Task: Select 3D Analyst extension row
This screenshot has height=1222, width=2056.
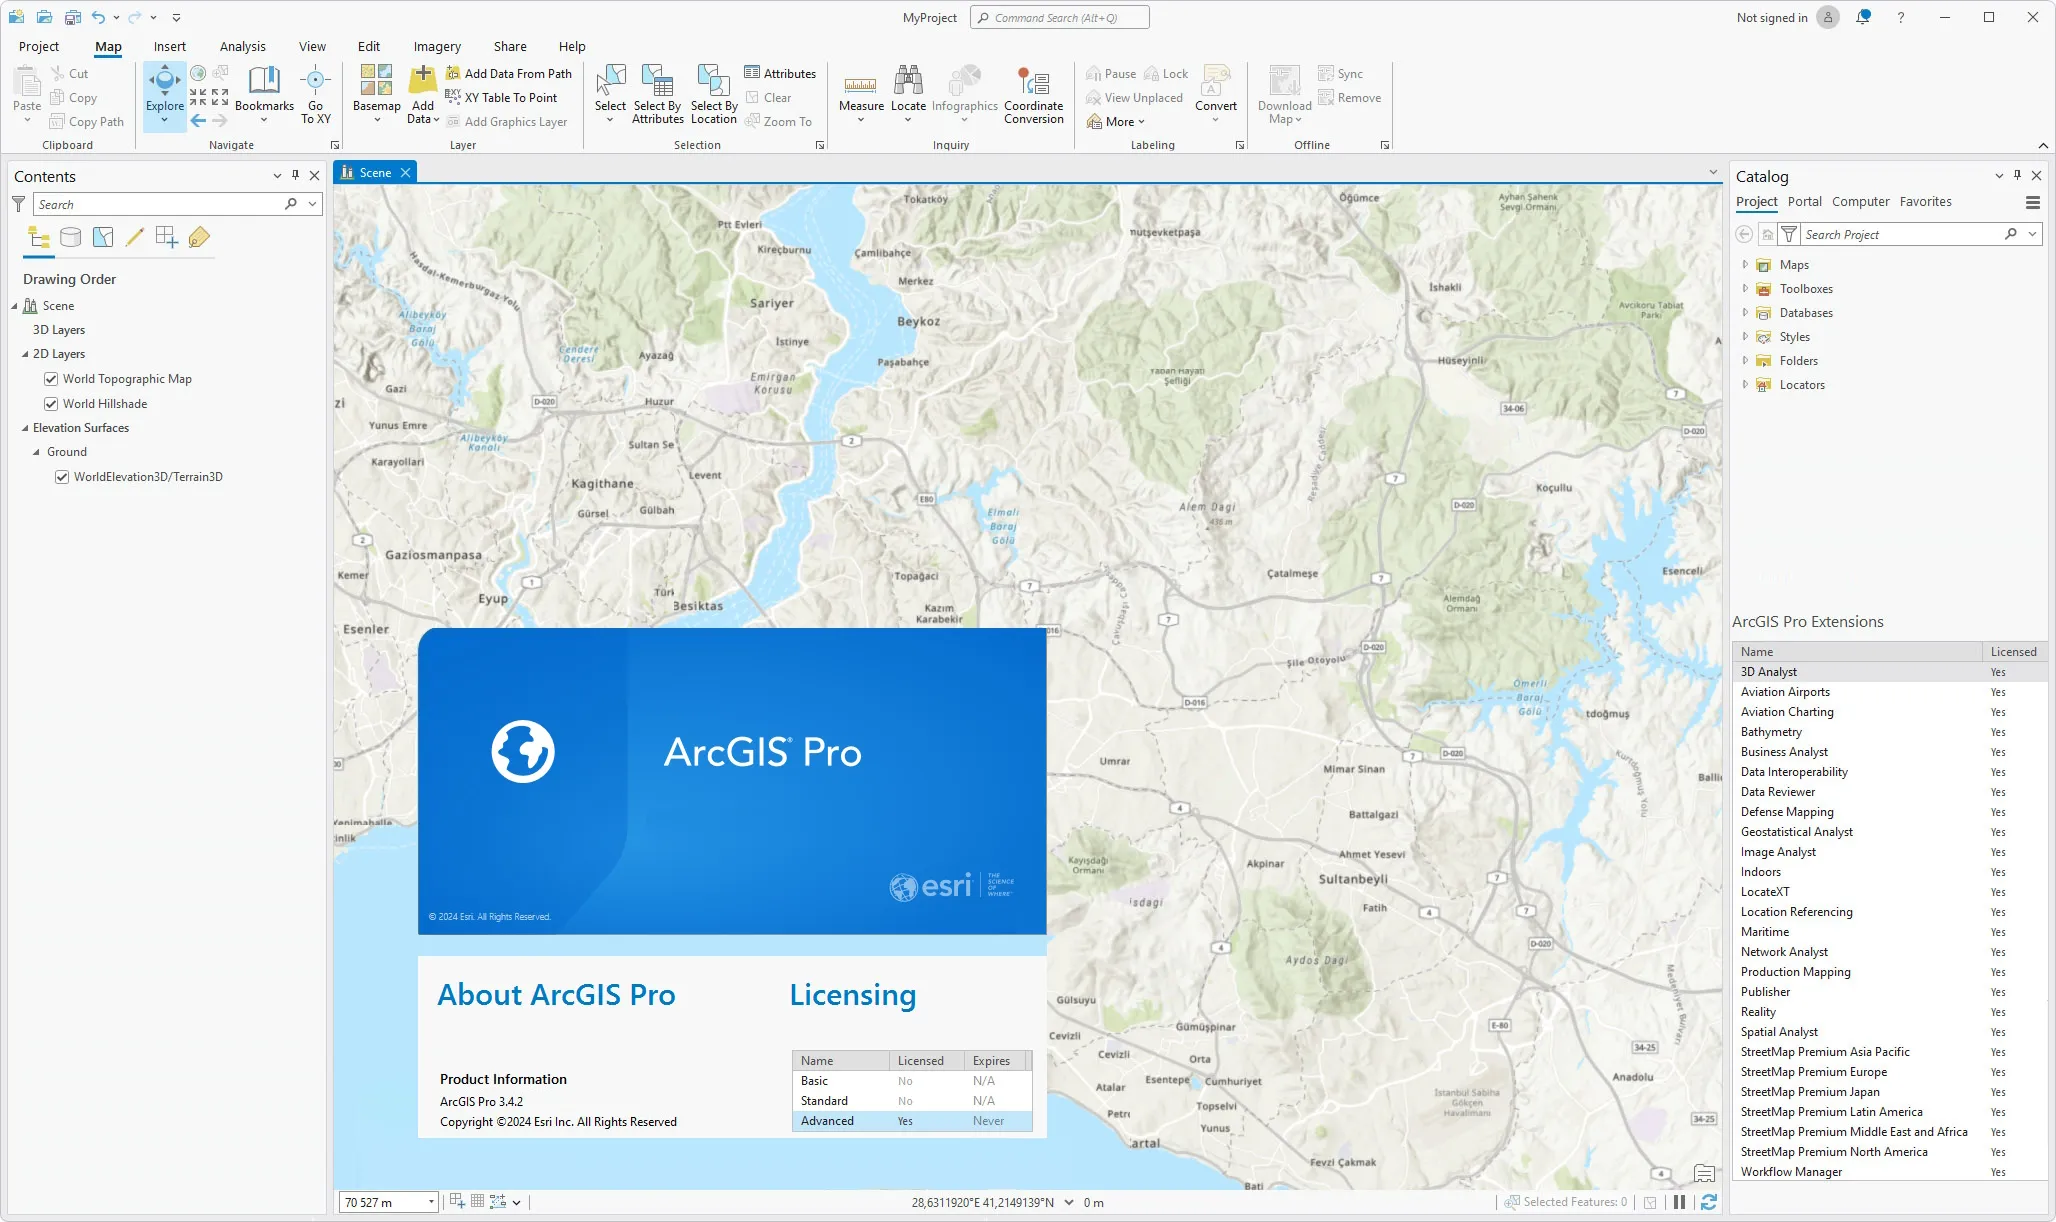Action: 1889,672
